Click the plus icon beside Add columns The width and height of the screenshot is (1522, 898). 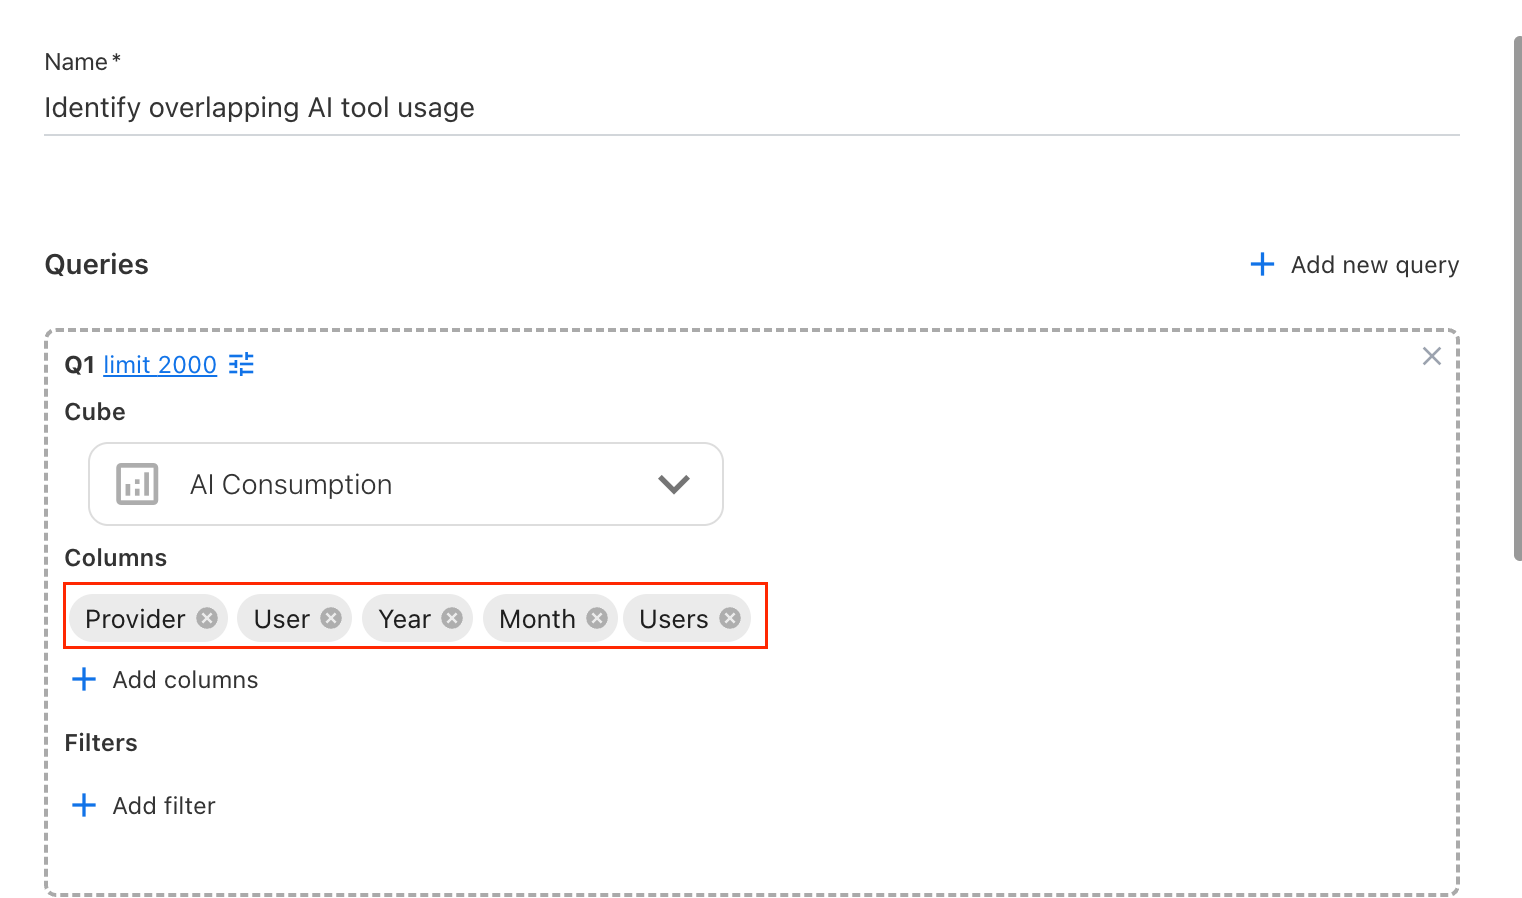pos(84,679)
